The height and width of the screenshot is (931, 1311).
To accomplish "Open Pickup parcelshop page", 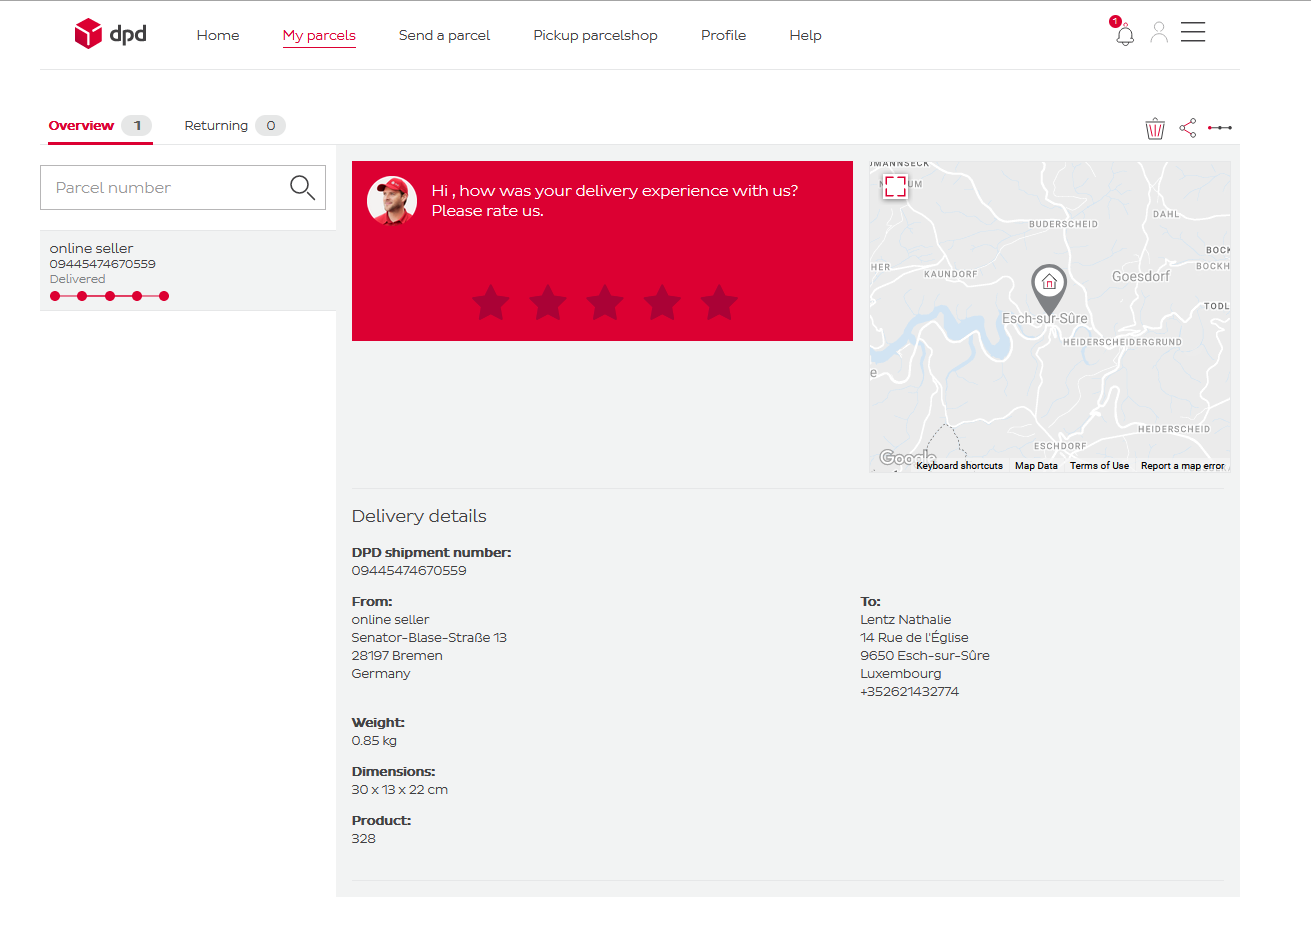I will (x=595, y=35).
